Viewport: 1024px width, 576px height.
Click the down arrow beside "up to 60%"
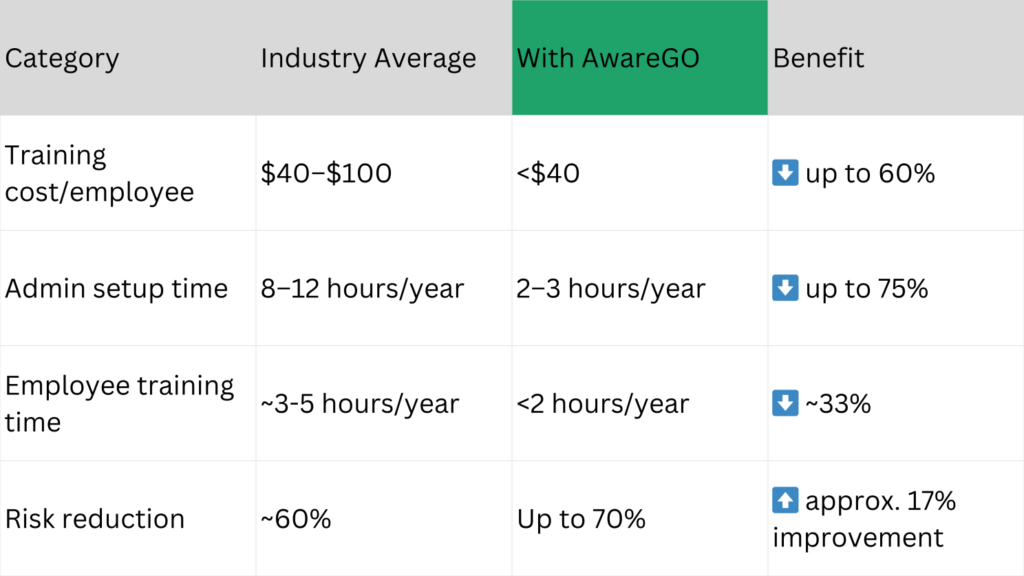[786, 173]
